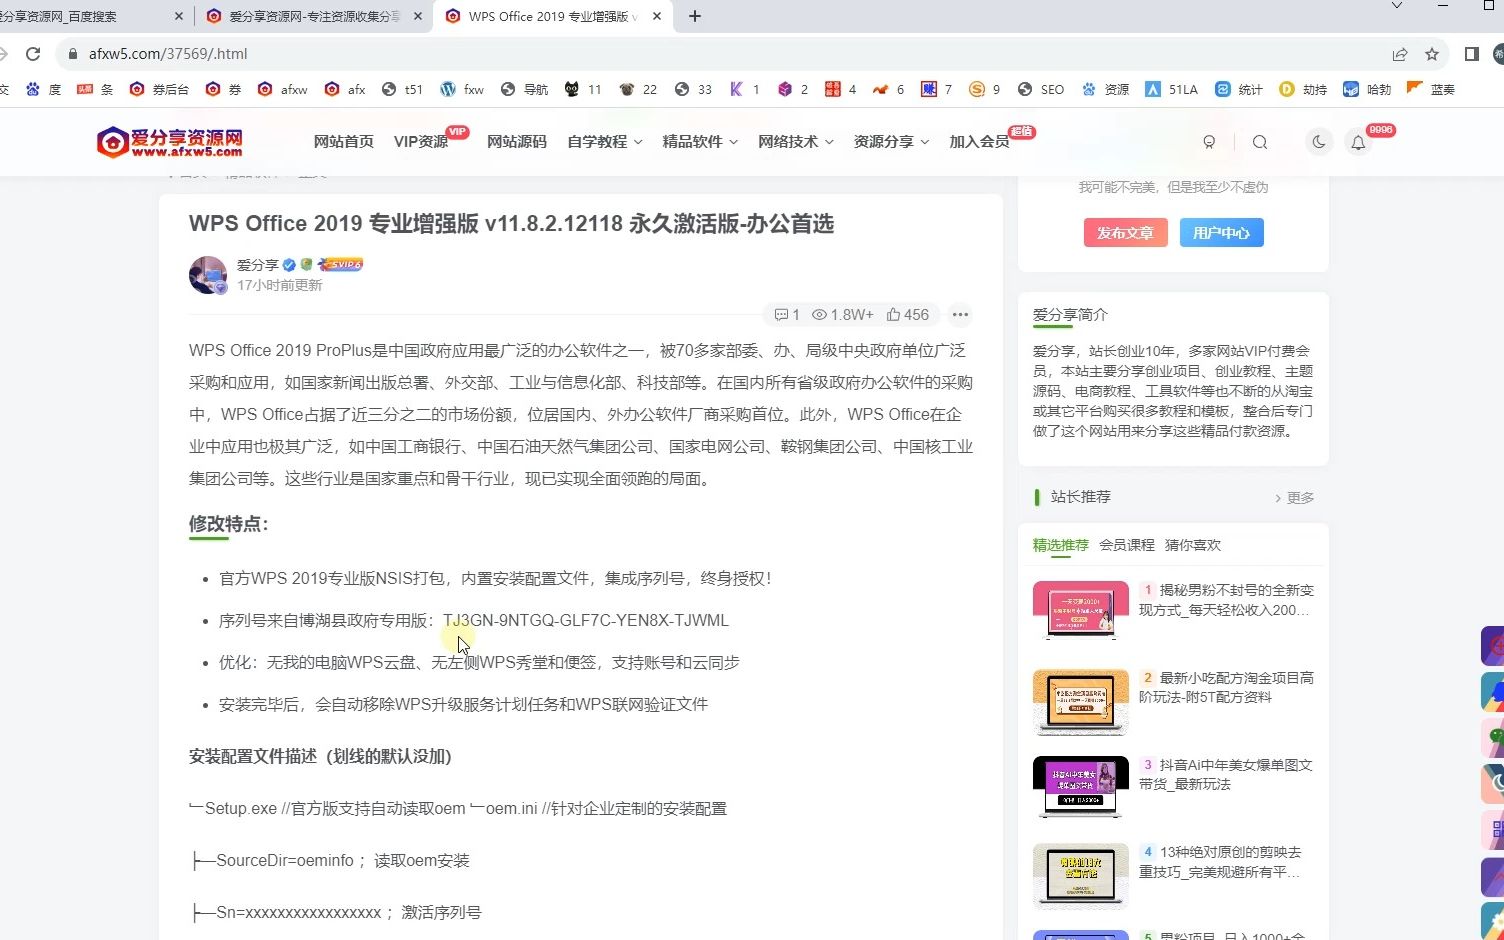This screenshot has height=940, width=1504.
Task: Select the 猜你喜欢 tab
Action: click(1193, 545)
